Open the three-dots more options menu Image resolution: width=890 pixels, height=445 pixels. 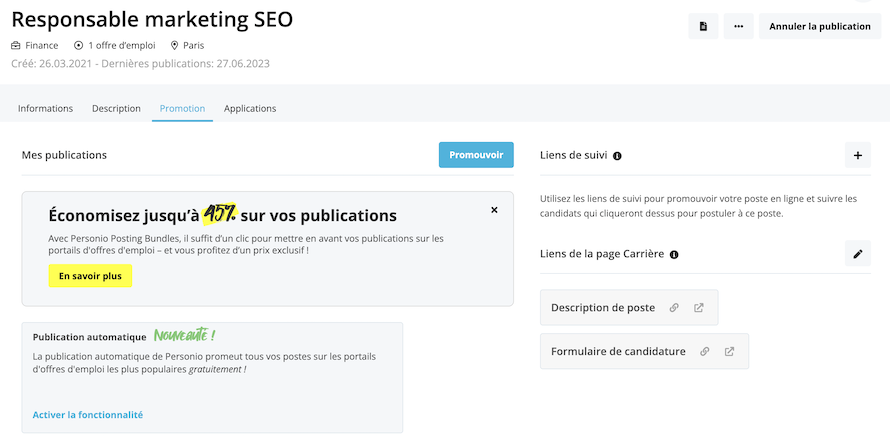pos(738,26)
